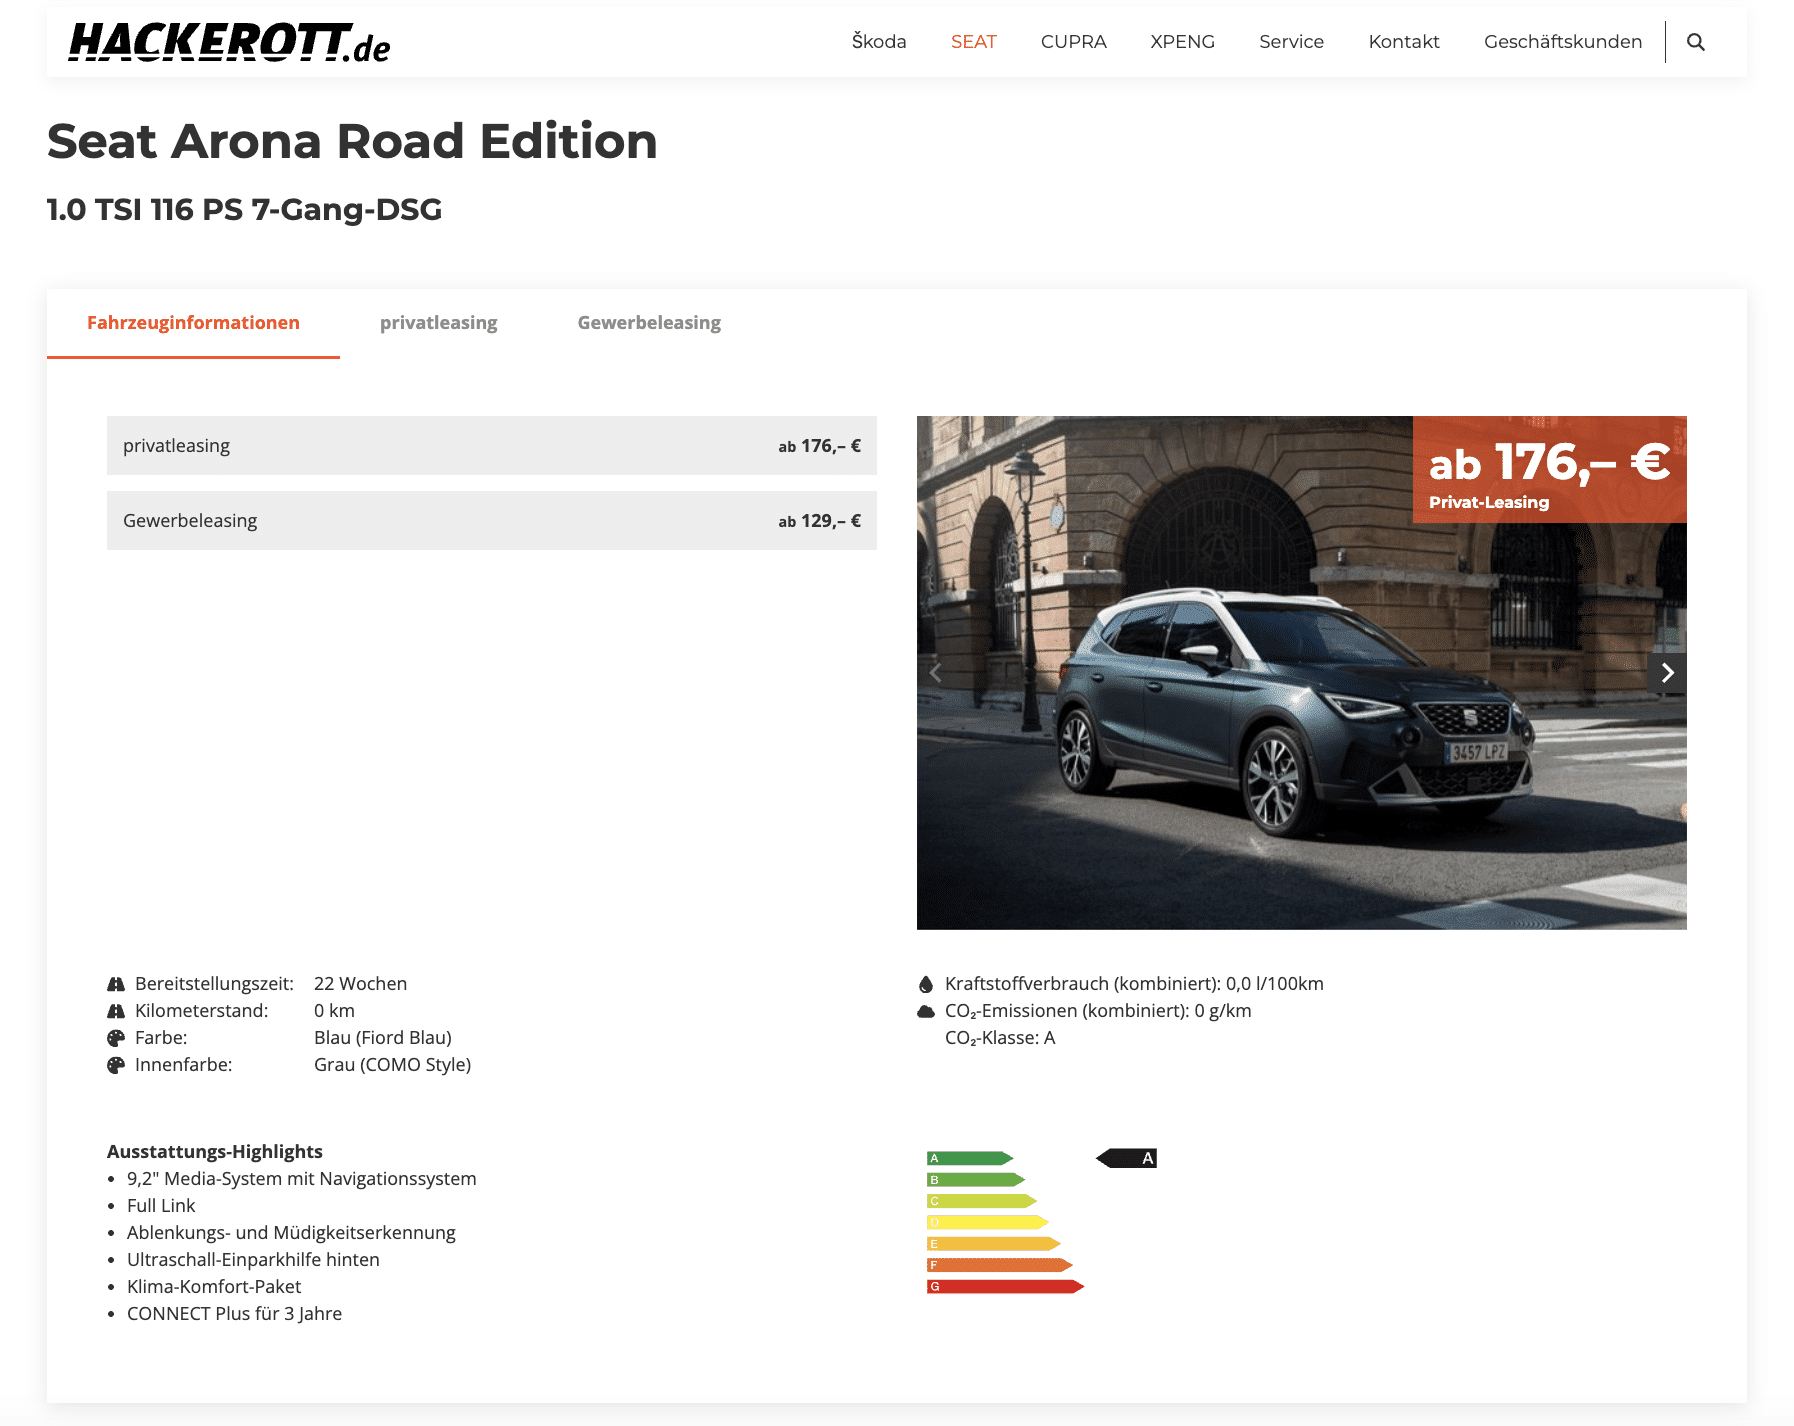Select the Fahrzeuginformationen tab
This screenshot has height=1426, width=1794.
click(x=193, y=323)
